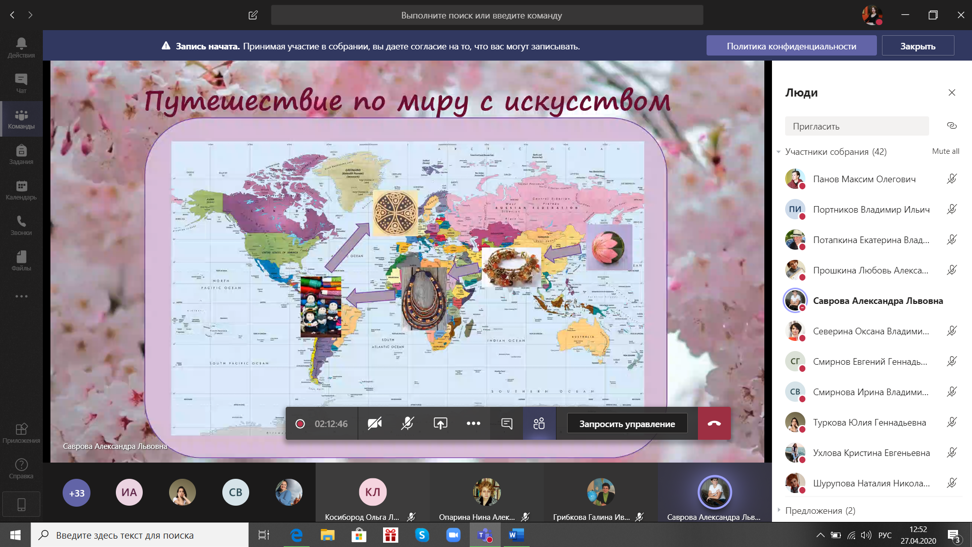Screen dimensions: 972x547
Task: Click the new chat compose icon
Action: tap(253, 15)
